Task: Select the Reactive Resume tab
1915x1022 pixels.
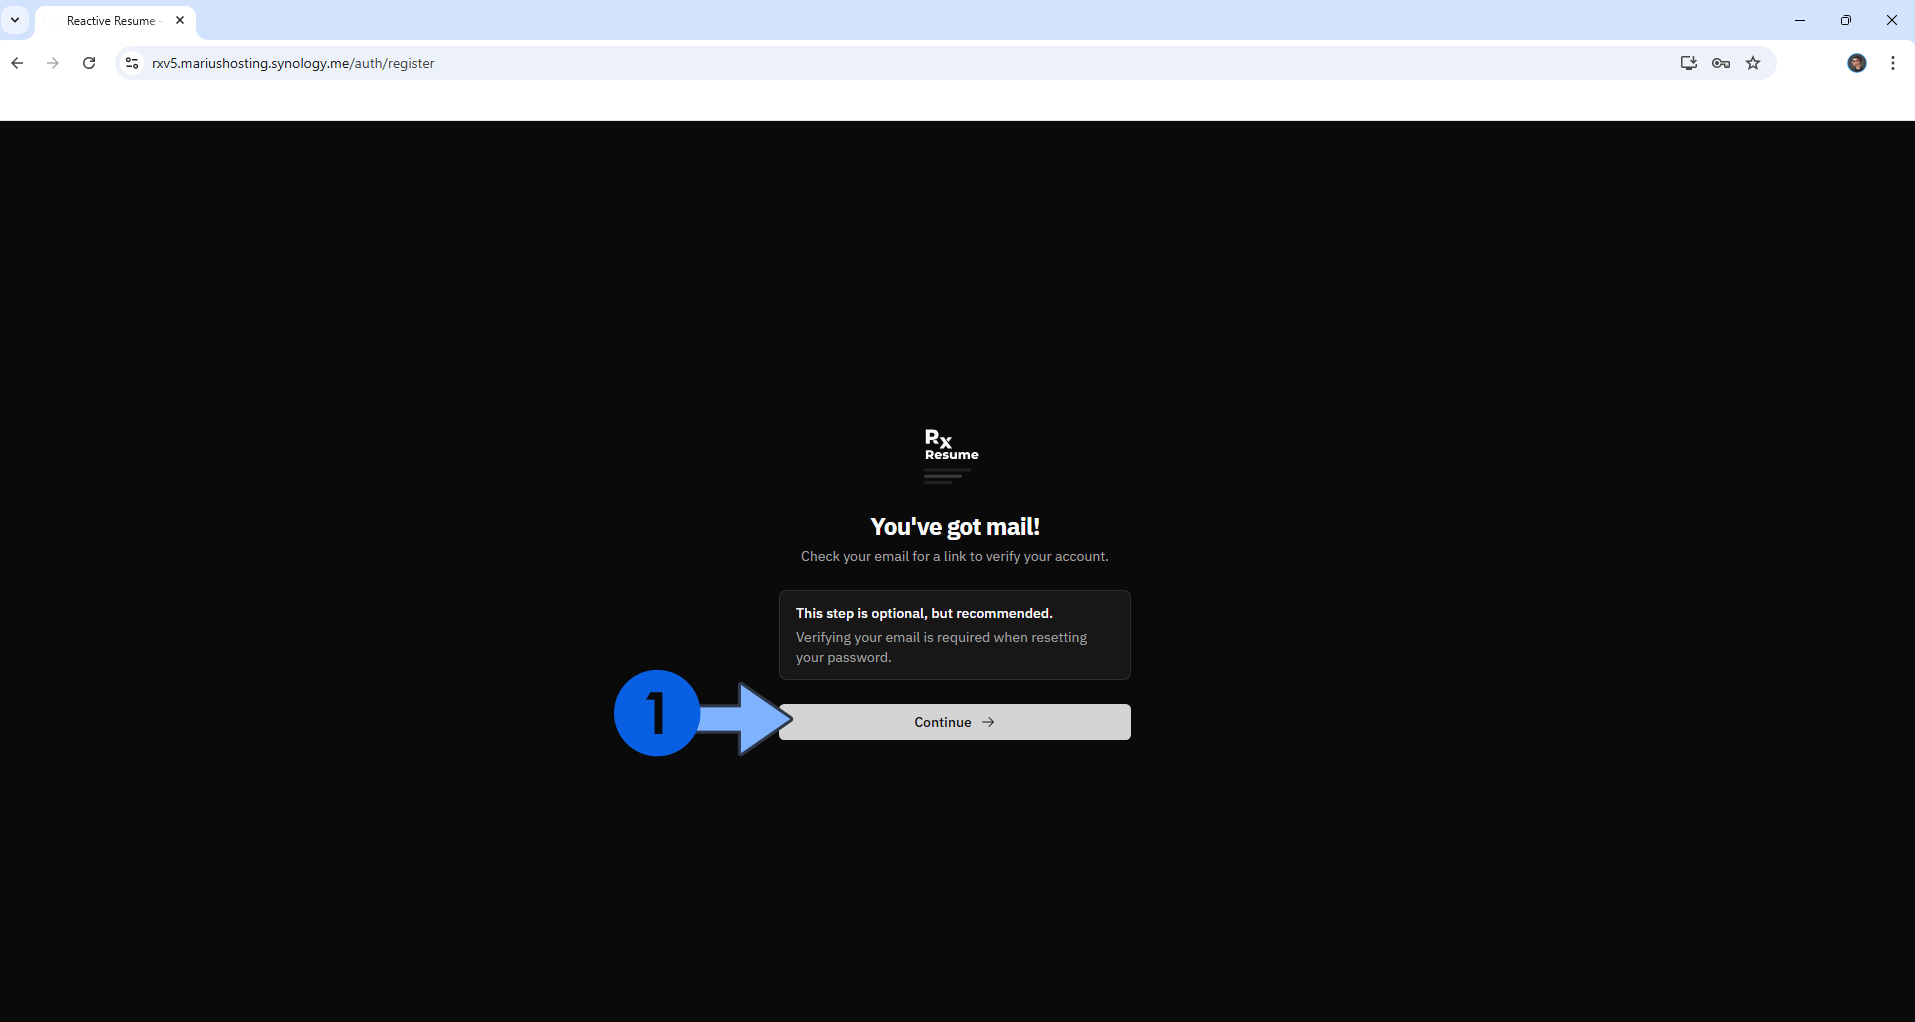Action: [x=110, y=21]
